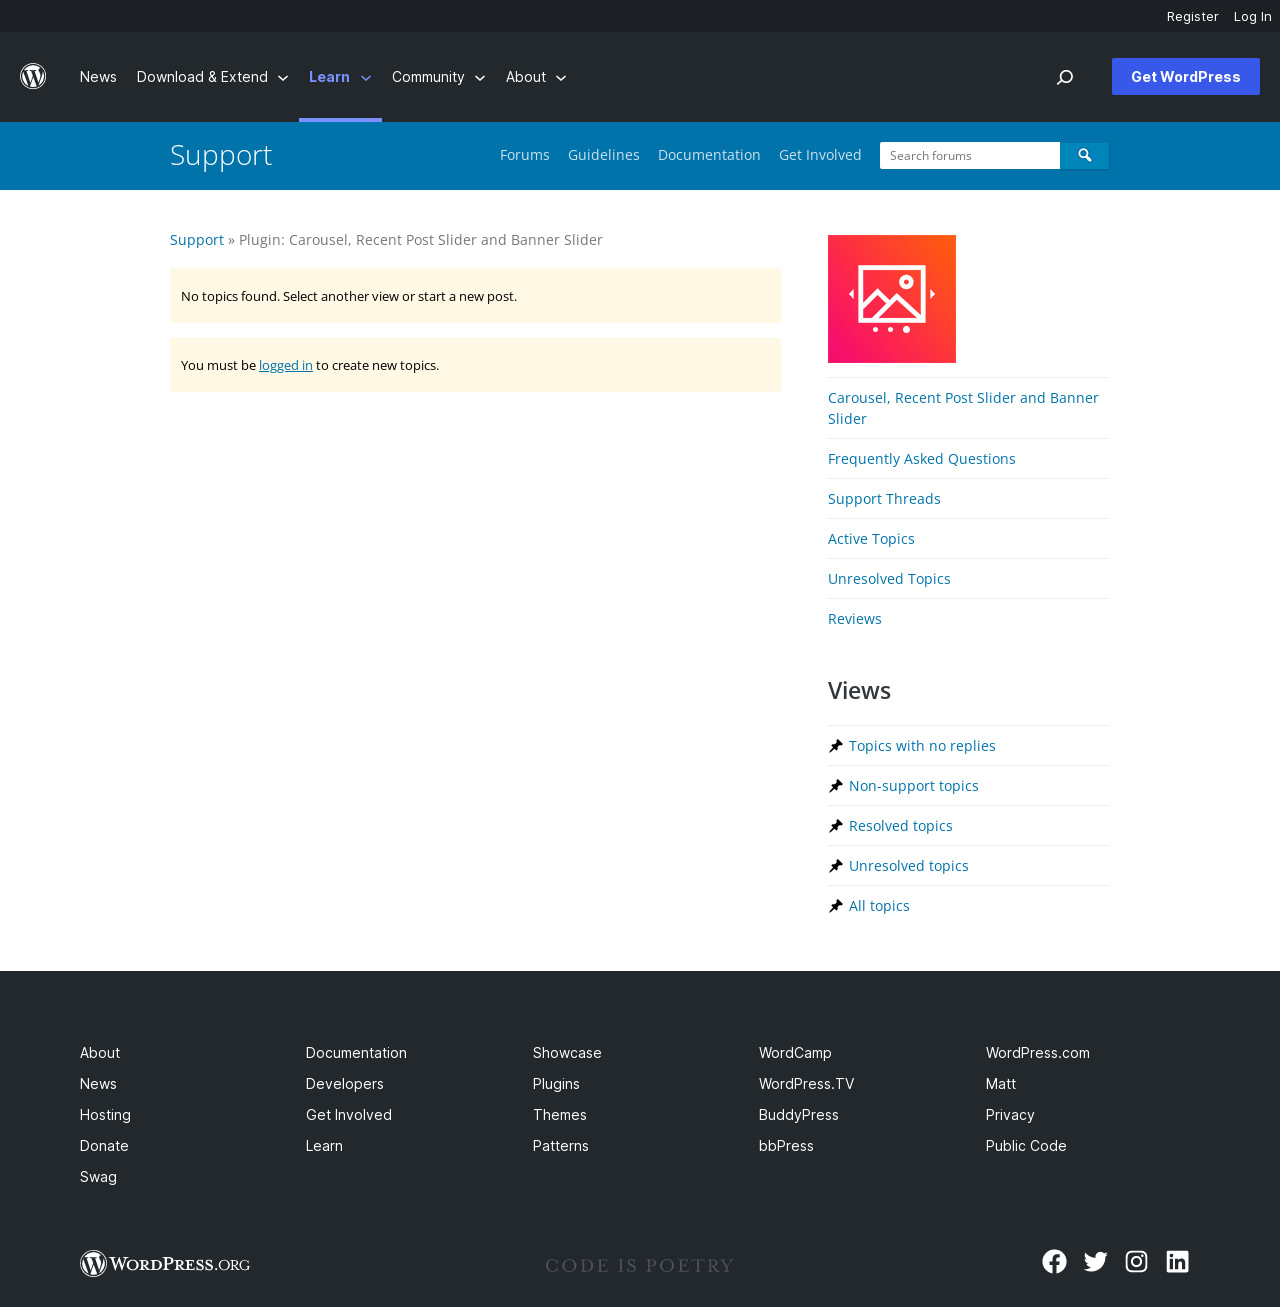
Task: Open Reviews link in sidebar
Action: pos(855,619)
